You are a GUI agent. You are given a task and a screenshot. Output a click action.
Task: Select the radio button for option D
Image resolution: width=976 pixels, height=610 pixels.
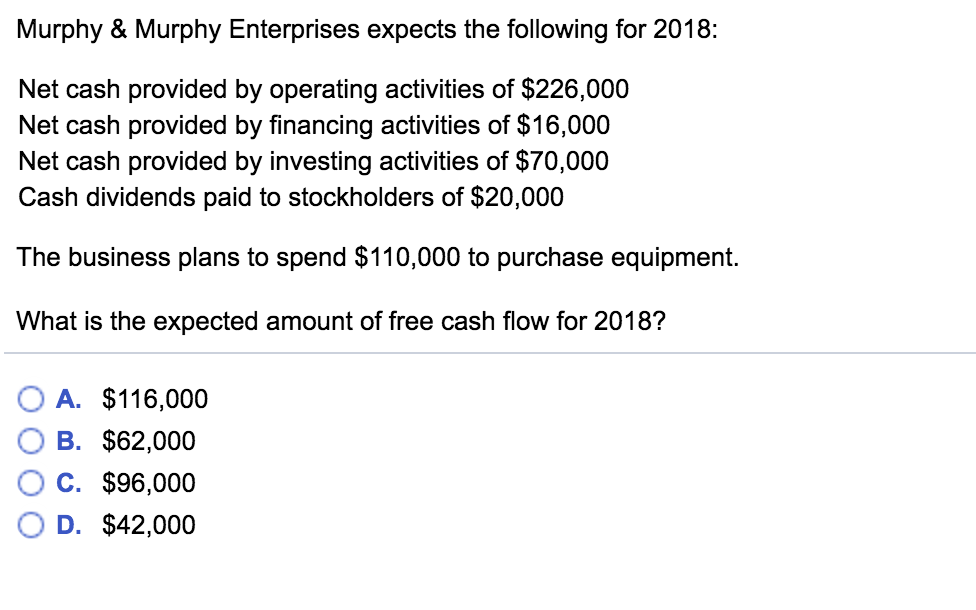click(31, 525)
